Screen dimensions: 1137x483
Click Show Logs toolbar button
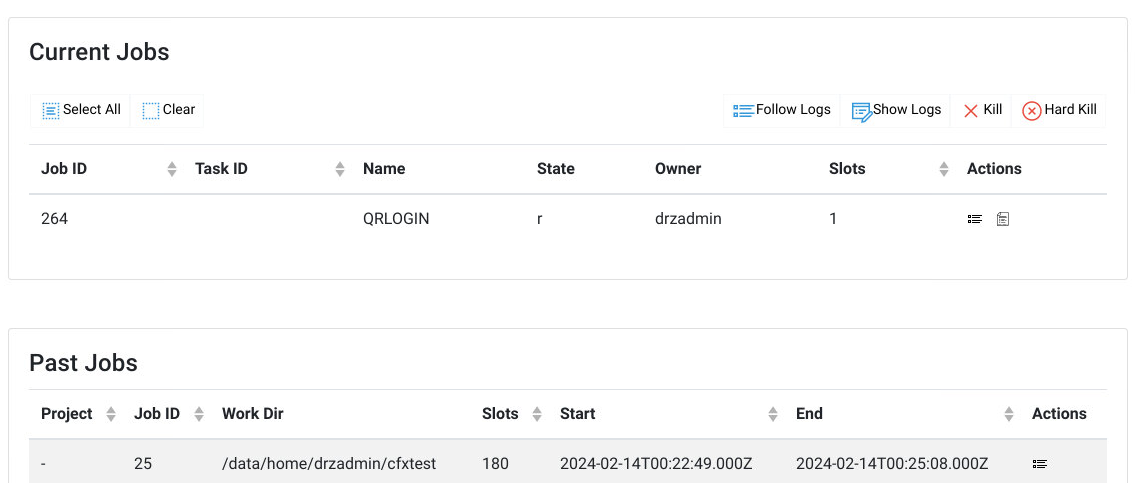[x=896, y=110]
